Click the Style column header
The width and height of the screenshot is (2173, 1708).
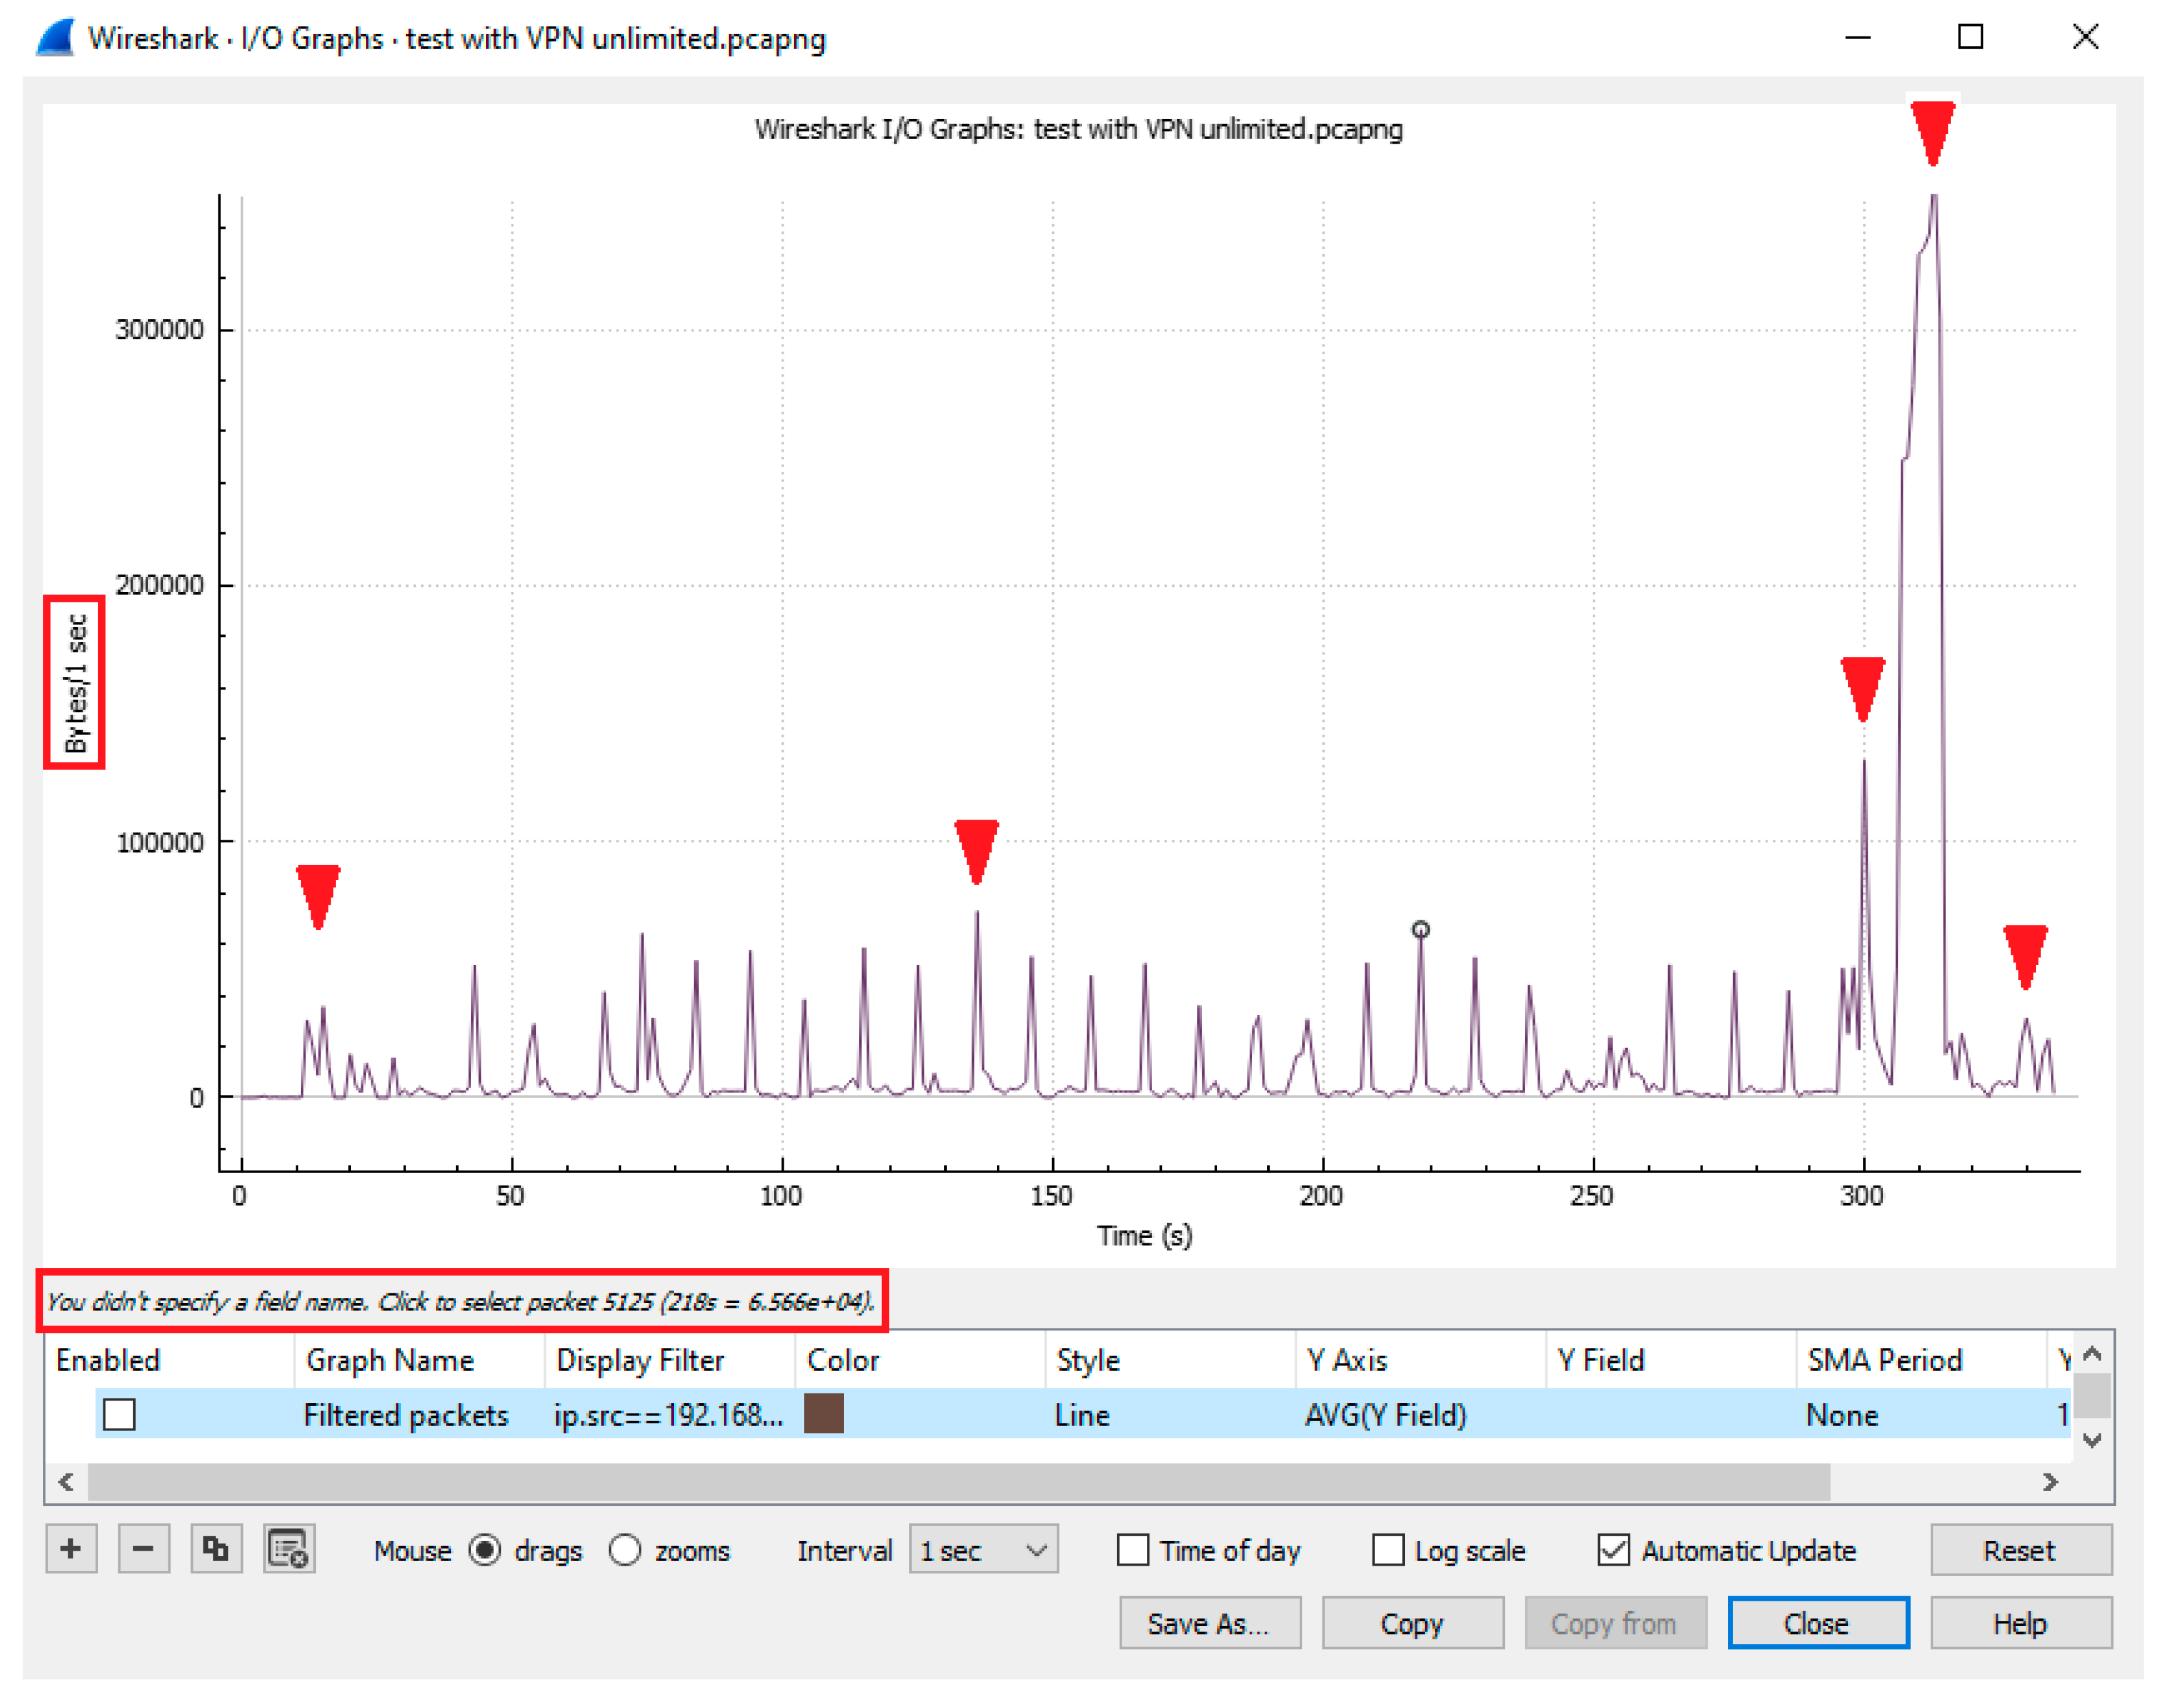tap(1170, 1360)
